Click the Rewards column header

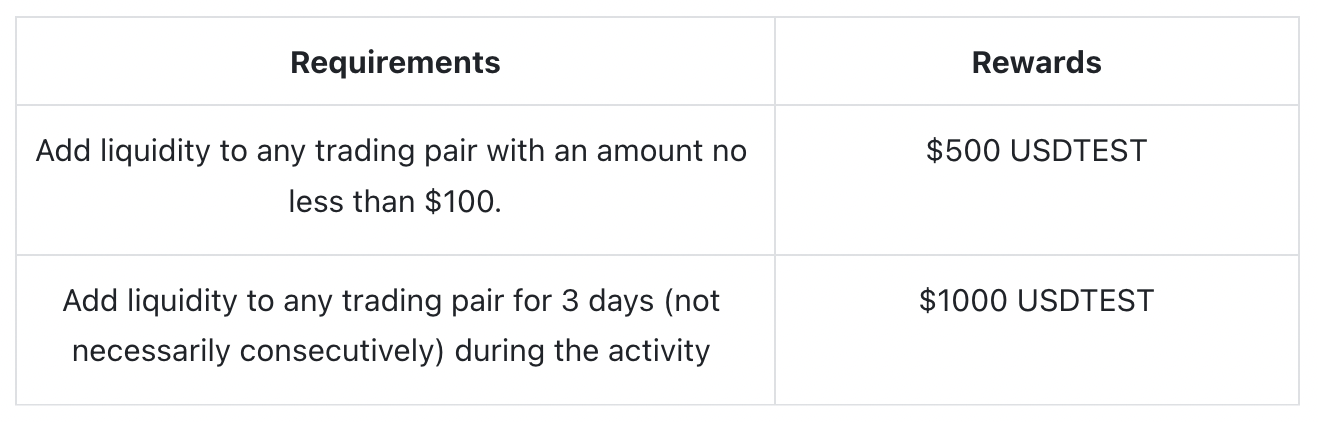pyautogui.click(x=1036, y=63)
